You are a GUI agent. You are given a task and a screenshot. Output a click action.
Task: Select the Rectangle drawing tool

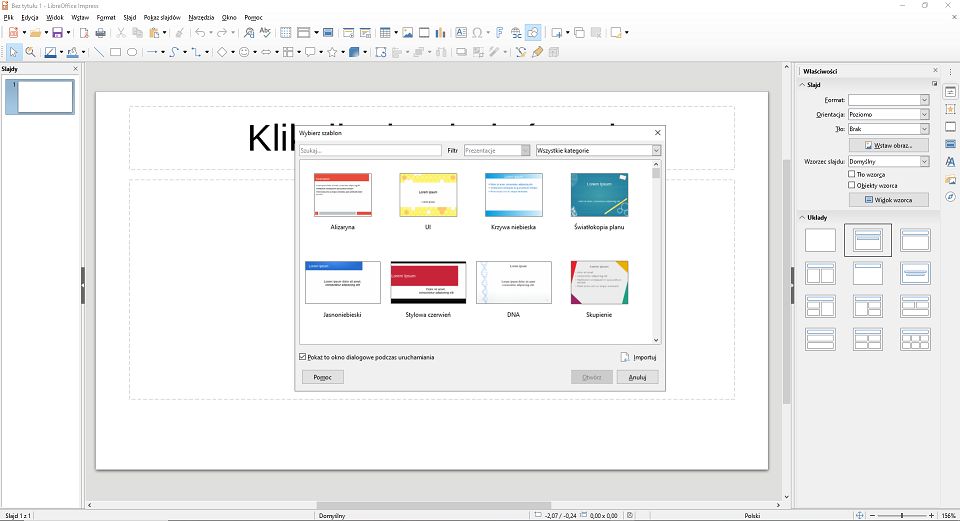(x=115, y=52)
